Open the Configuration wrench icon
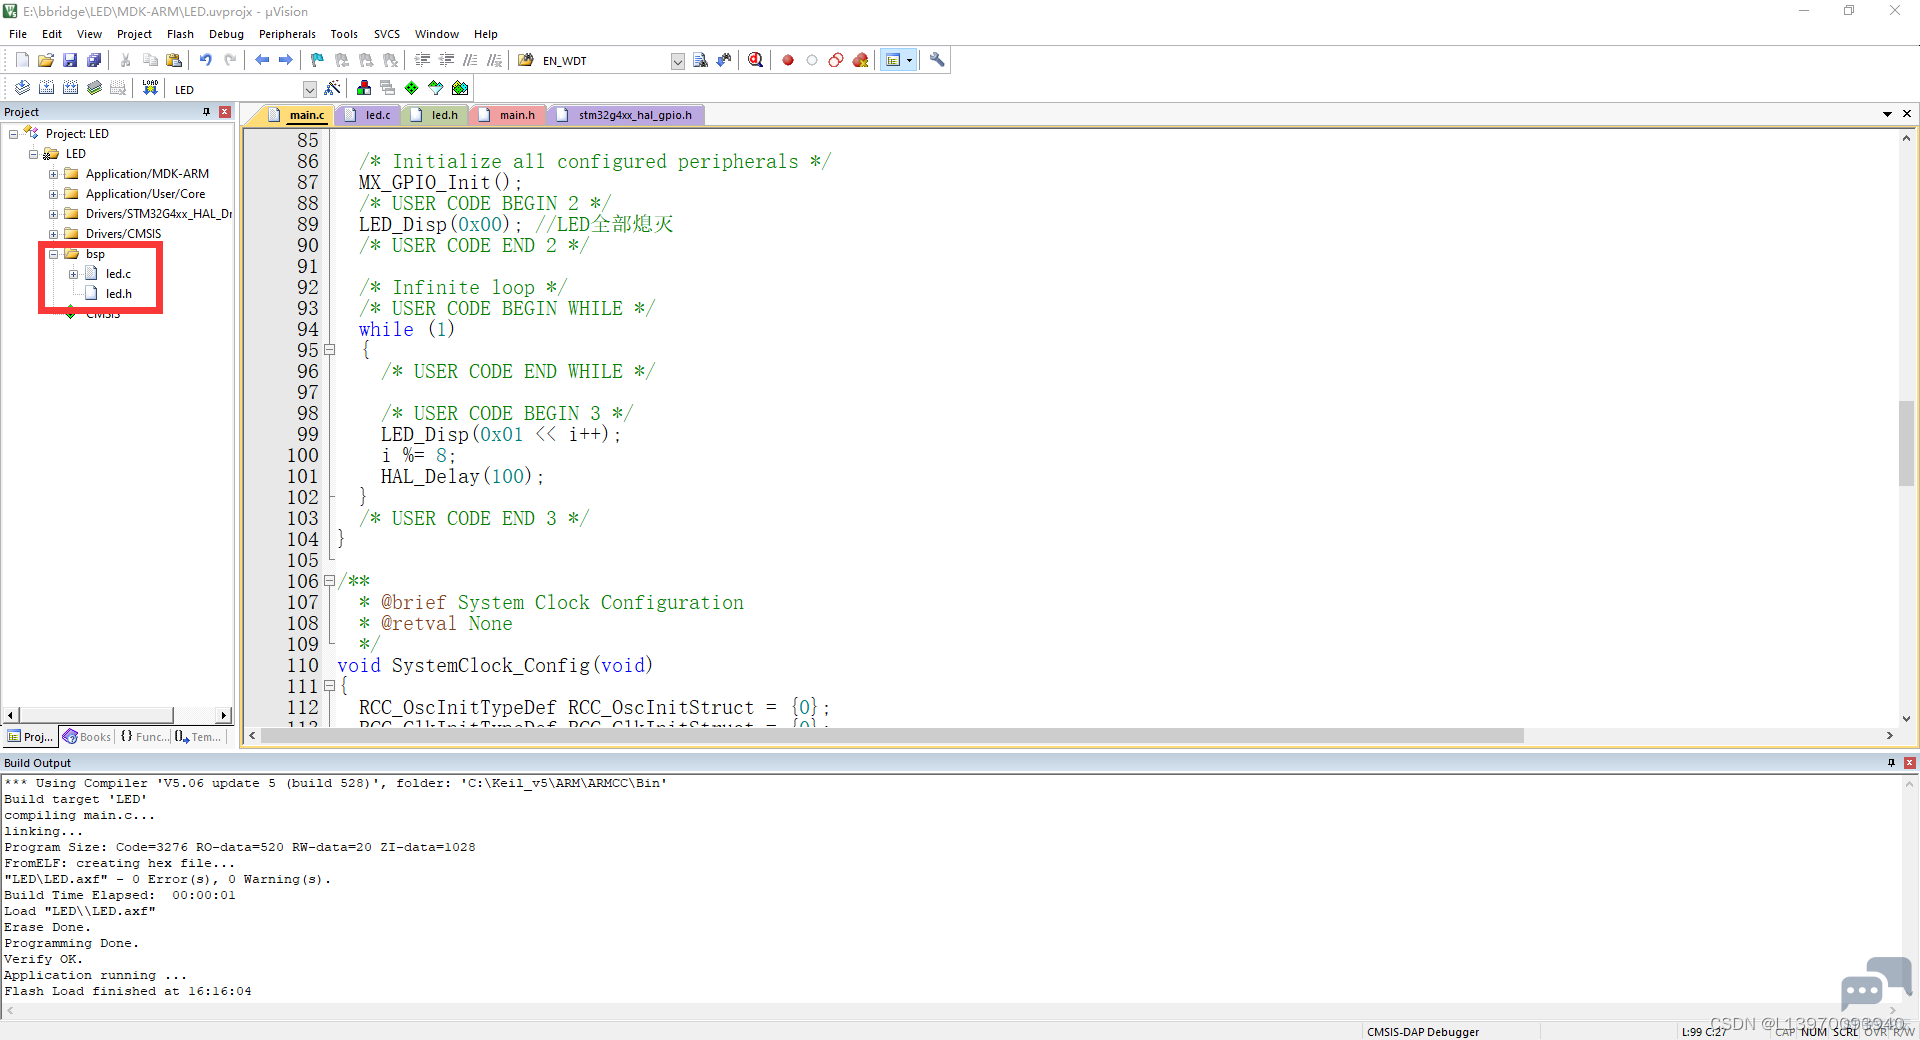 point(937,60)
